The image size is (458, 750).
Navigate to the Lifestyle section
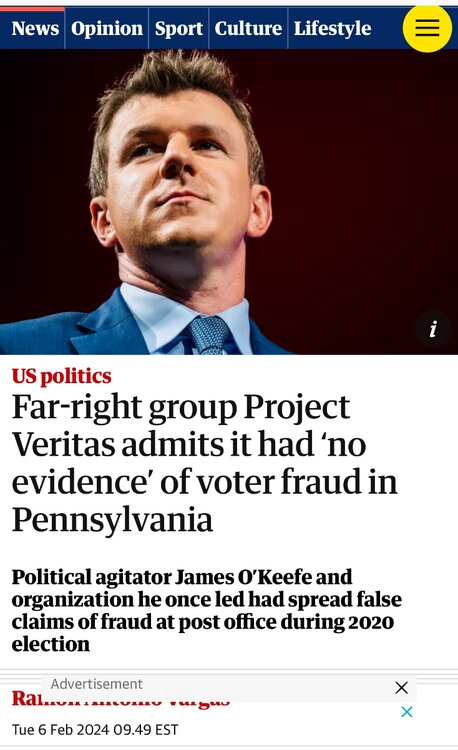pos(332,29)
